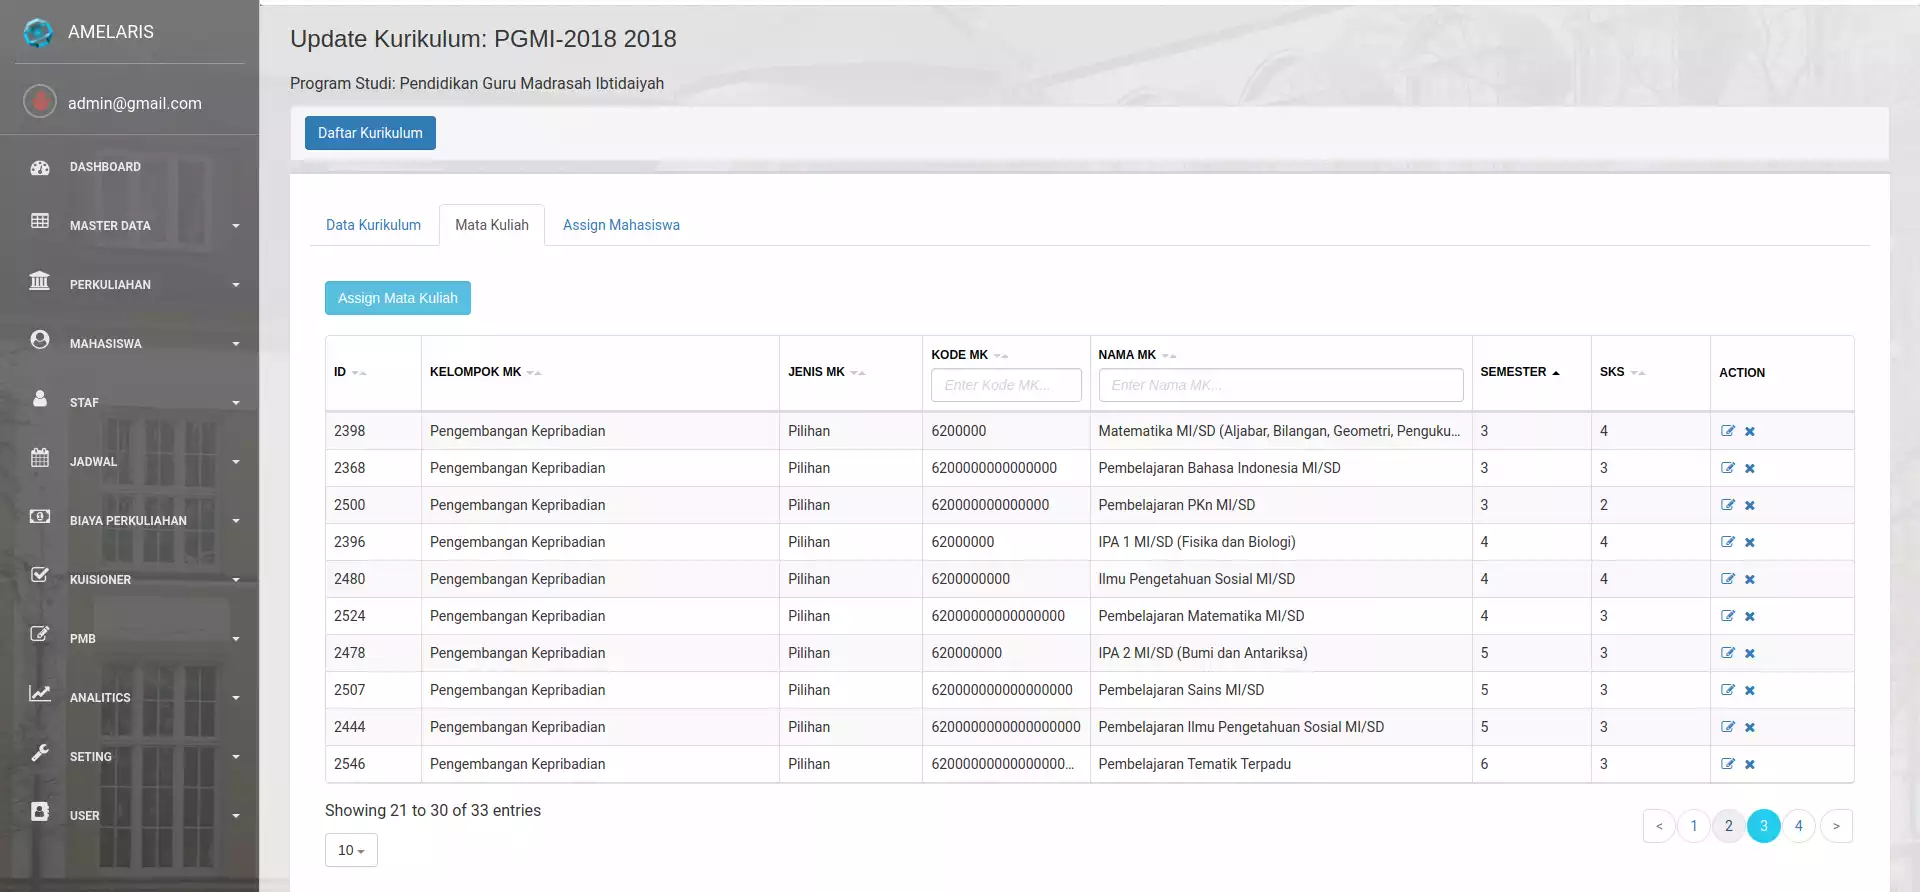Click the PMB edit icon
Image resolution: width=1920 pixels, height=892 pixels.
(x=40, y=634)
